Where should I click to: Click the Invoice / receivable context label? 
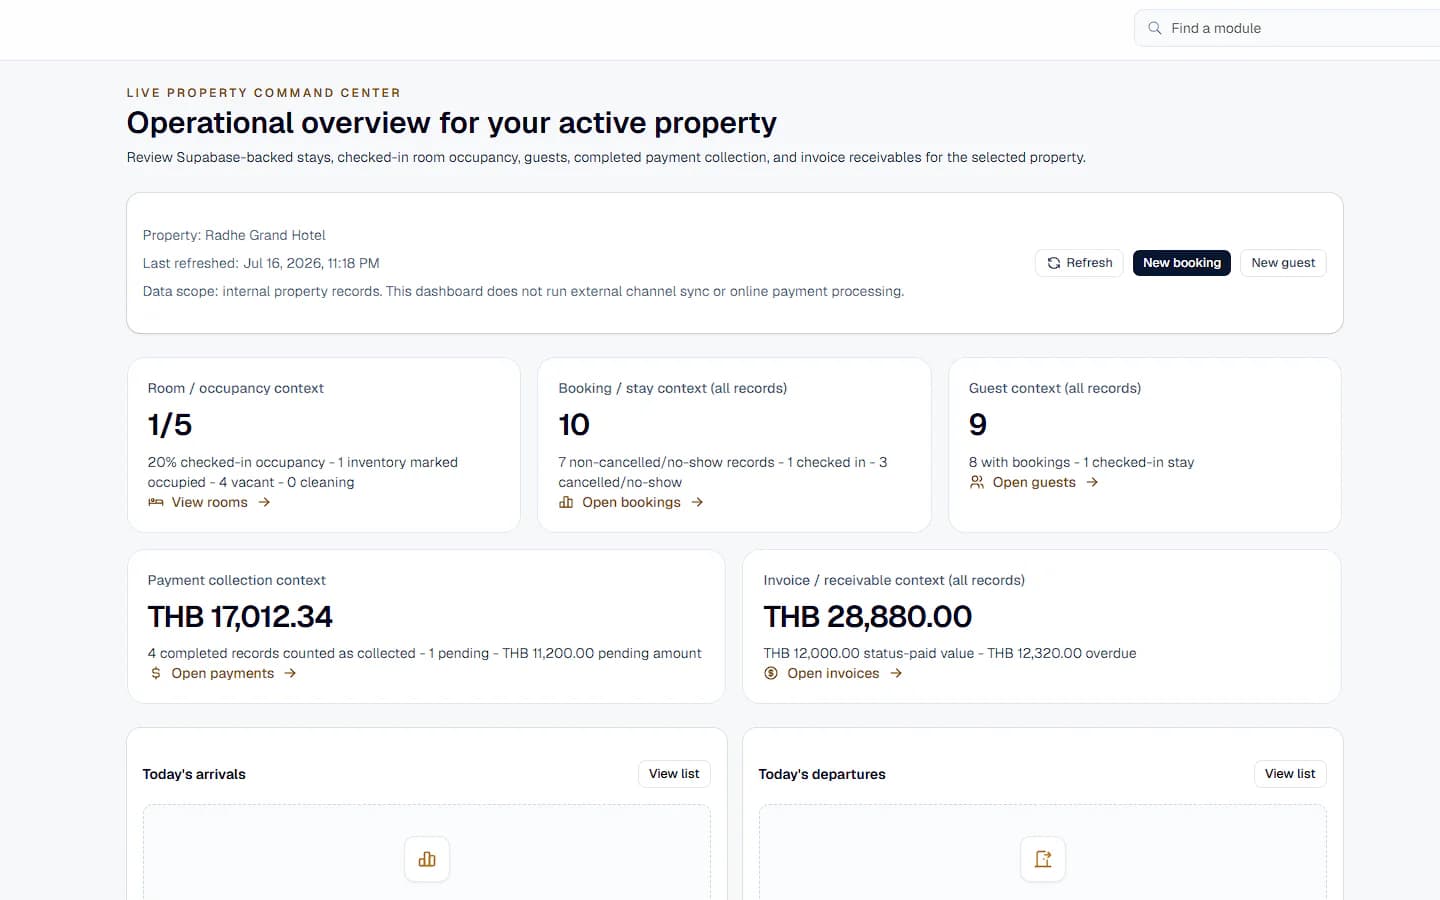click(894, 580)
